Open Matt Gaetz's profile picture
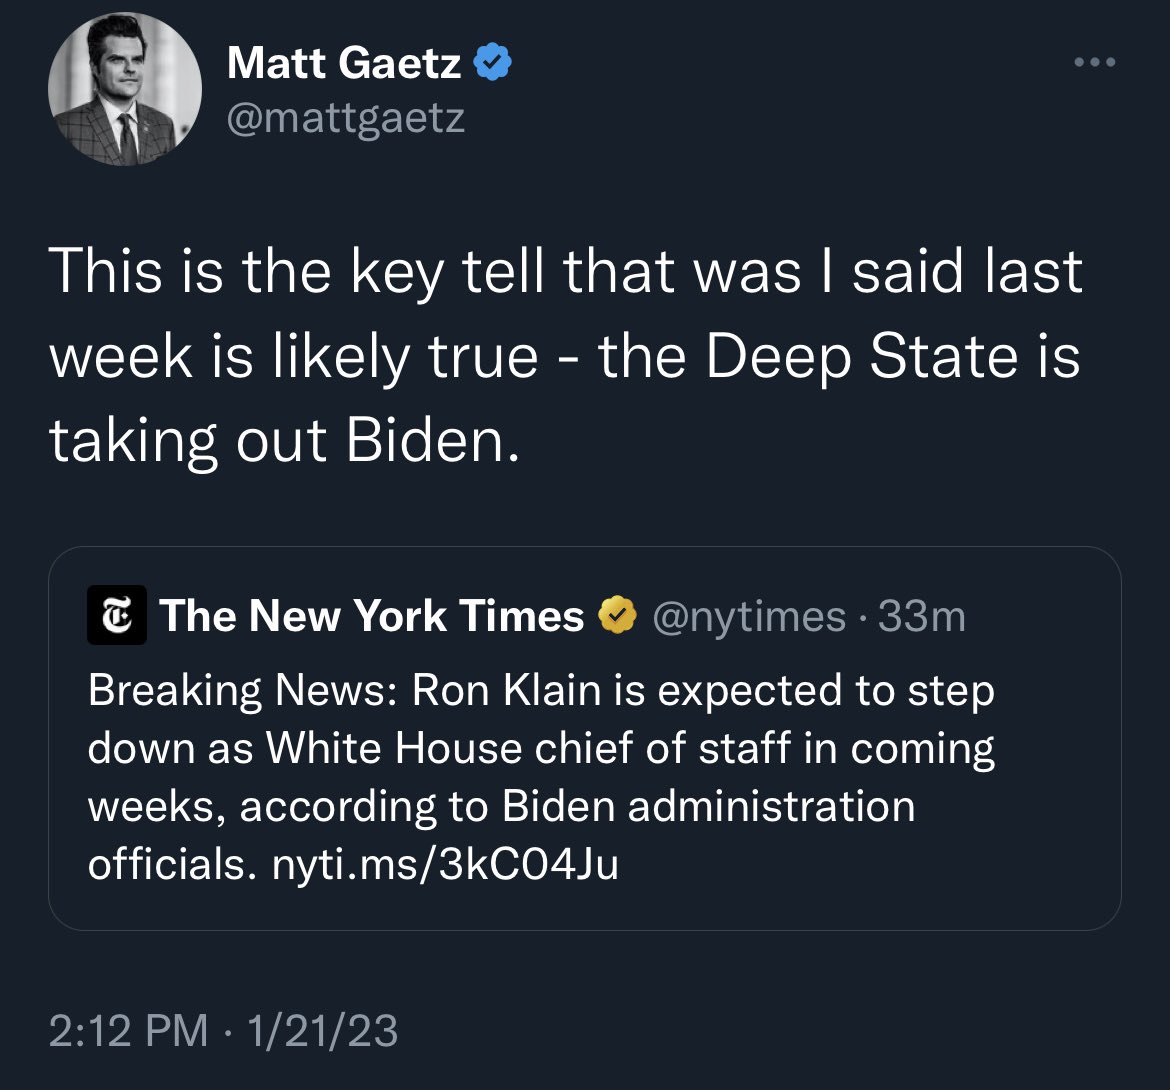Screen dimensions: 1170x1090 pyautogui.click(x=125, y=89)
